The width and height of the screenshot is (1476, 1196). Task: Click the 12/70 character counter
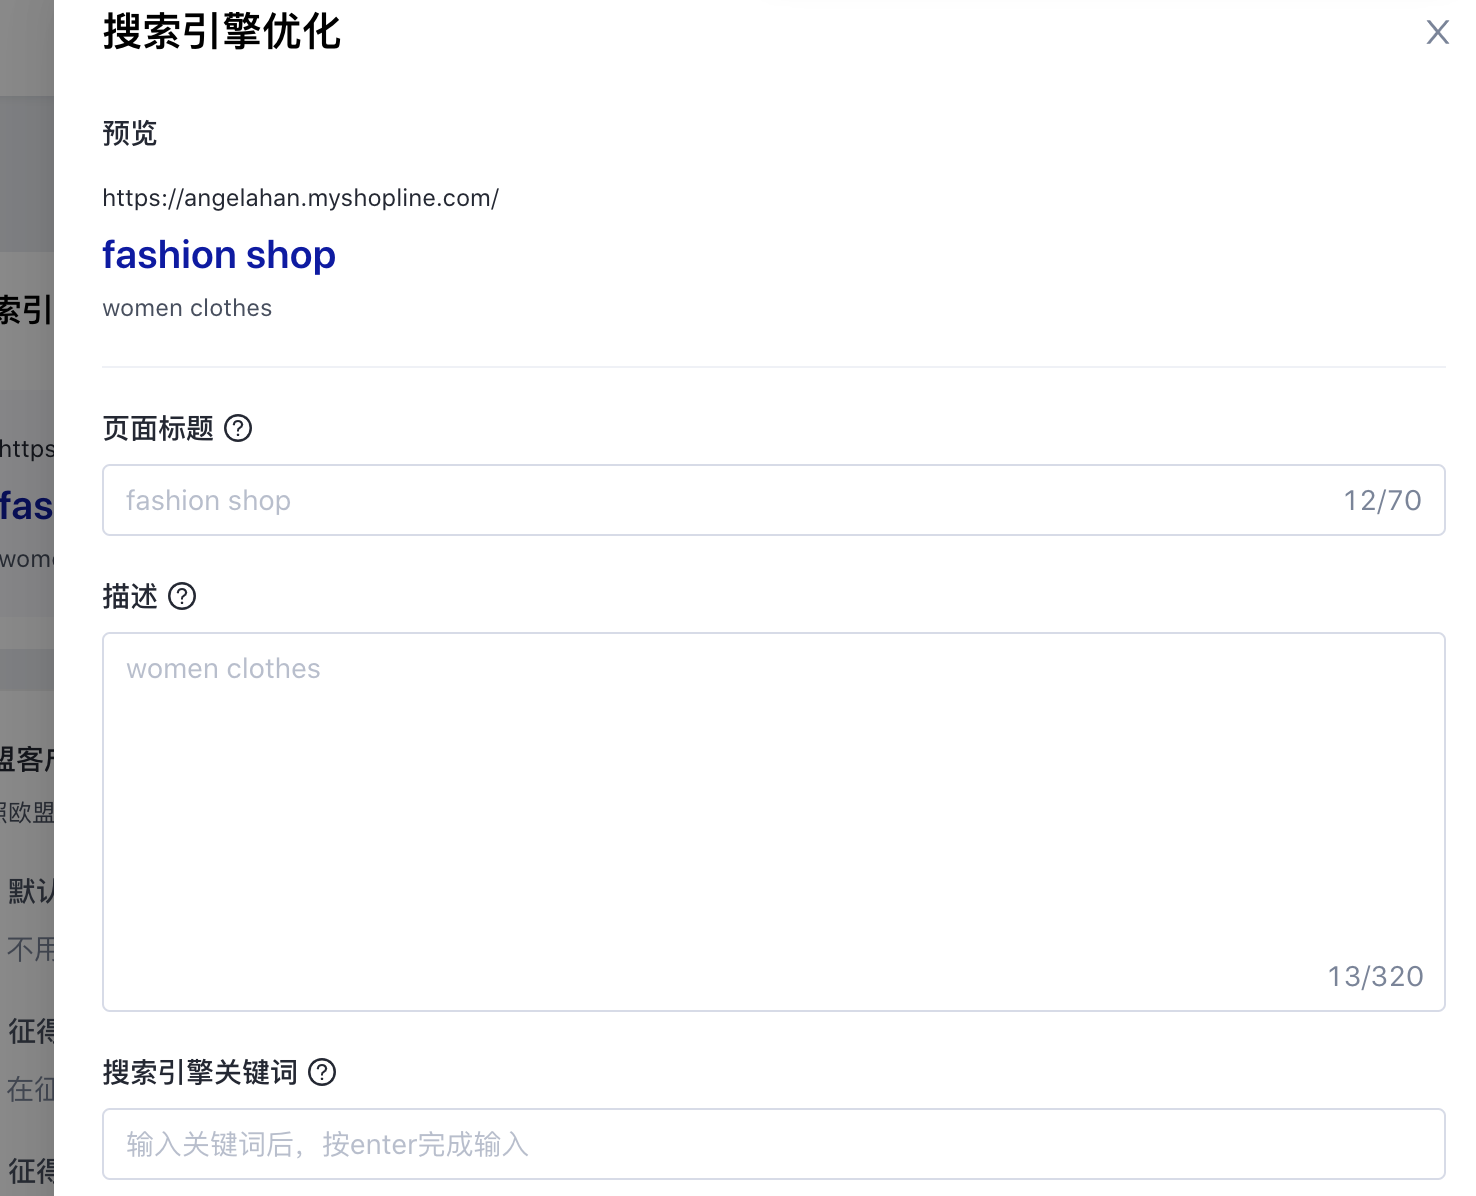1382,500
